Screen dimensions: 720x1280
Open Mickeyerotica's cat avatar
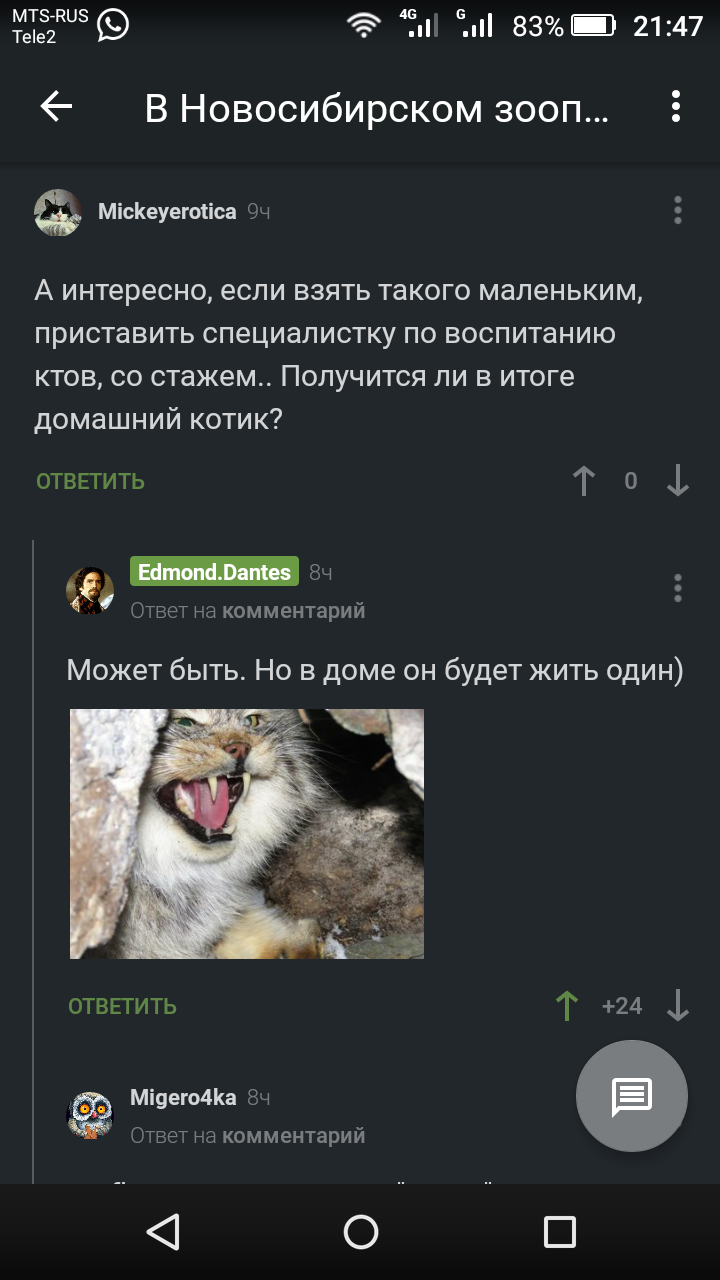58,212
